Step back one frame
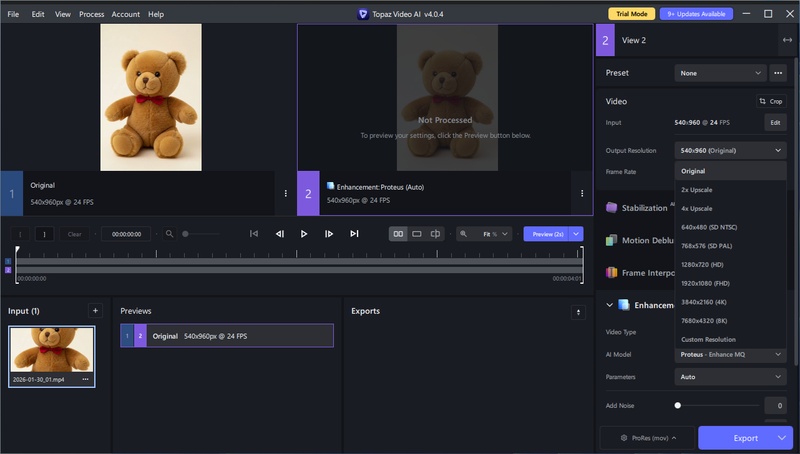This screenshot has width=800, height=454. coord(280,234)
